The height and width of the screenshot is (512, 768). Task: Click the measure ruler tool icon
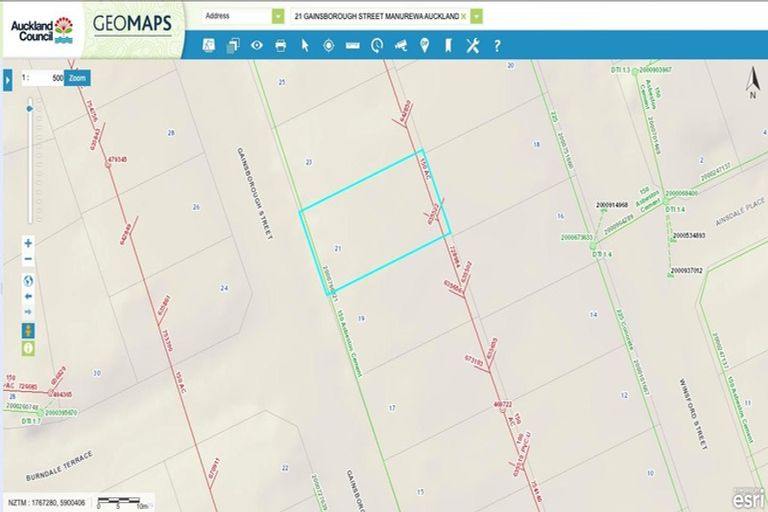(352, 45)
